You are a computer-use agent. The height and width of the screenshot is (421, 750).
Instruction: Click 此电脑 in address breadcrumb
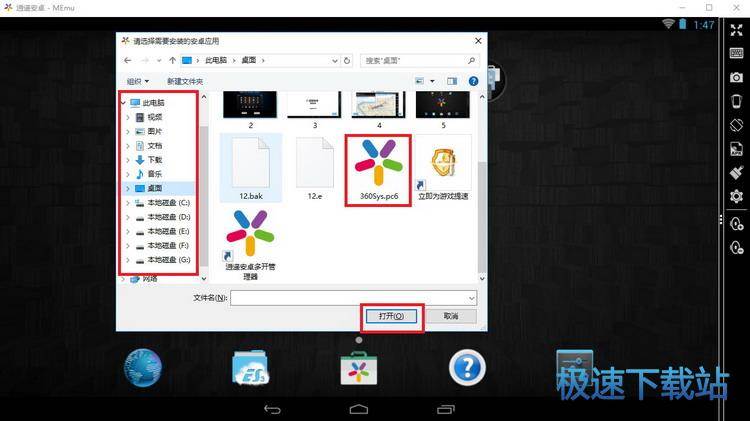216,60
